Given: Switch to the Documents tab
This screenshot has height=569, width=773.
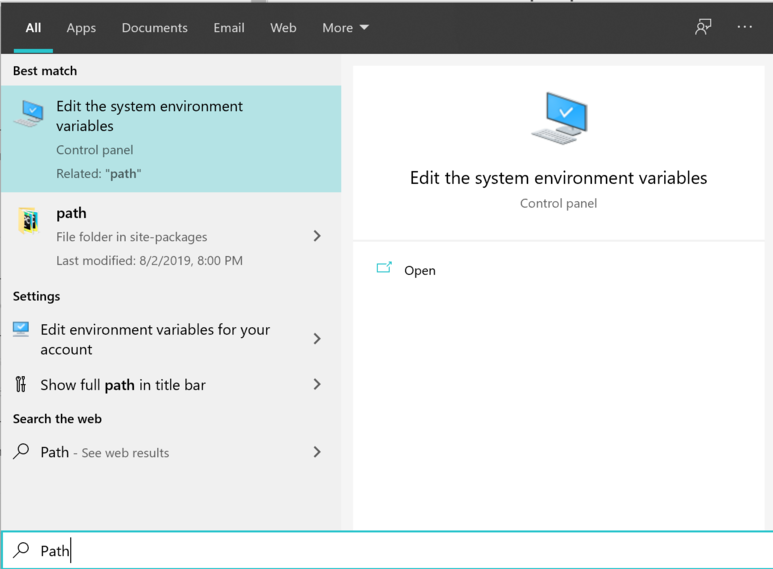Looking at the screenshot, I should point(154,28).
